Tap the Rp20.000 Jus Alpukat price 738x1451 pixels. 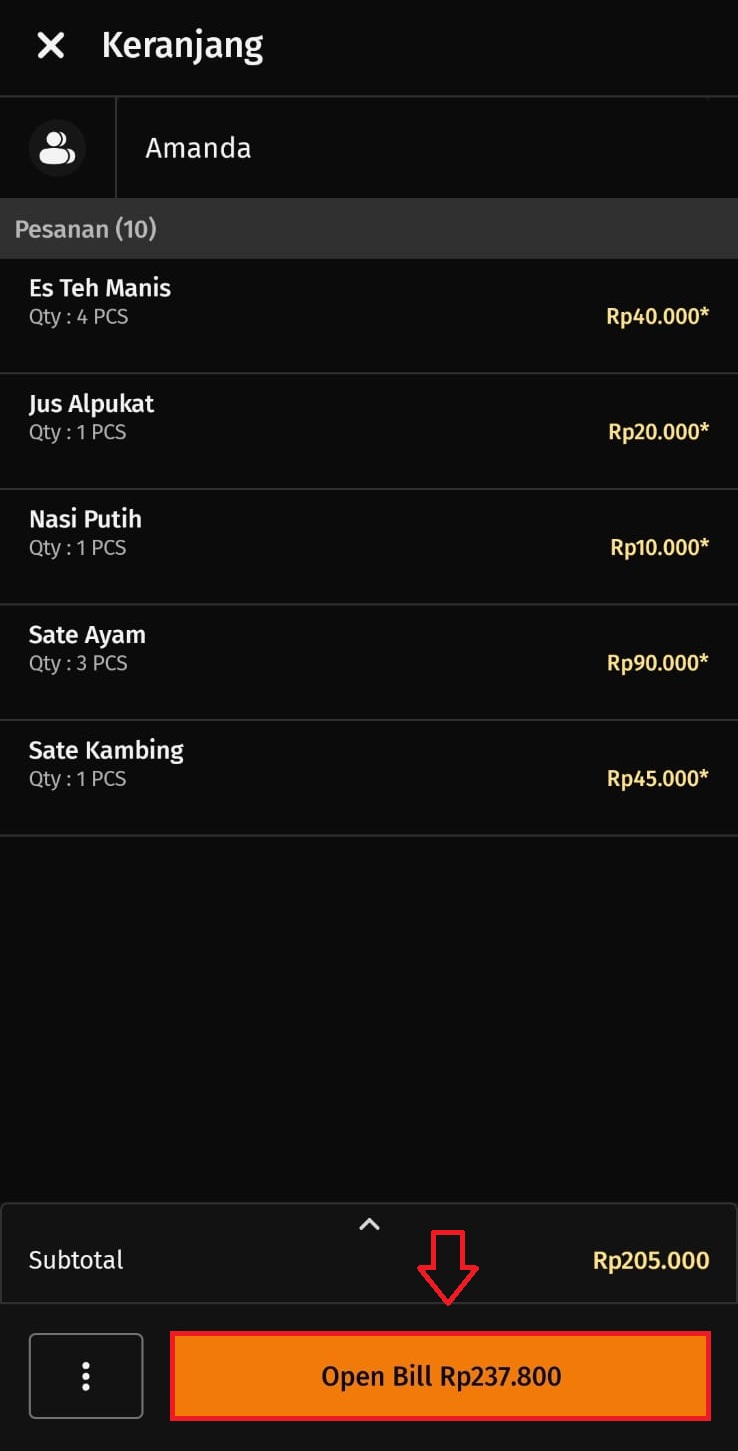[658, 432]
